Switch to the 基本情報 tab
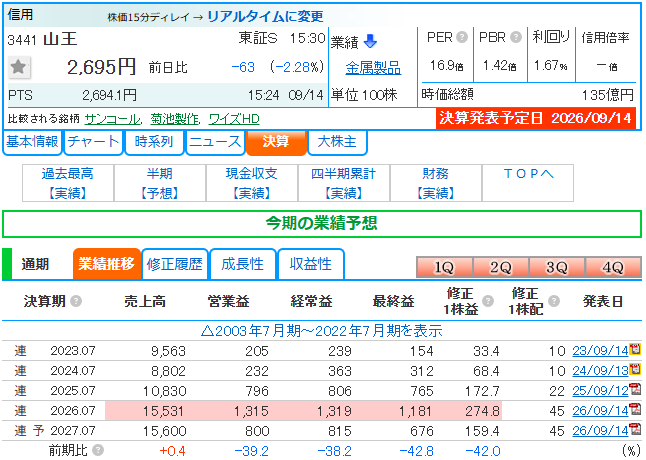646x460 pixels. coord(32,142)
